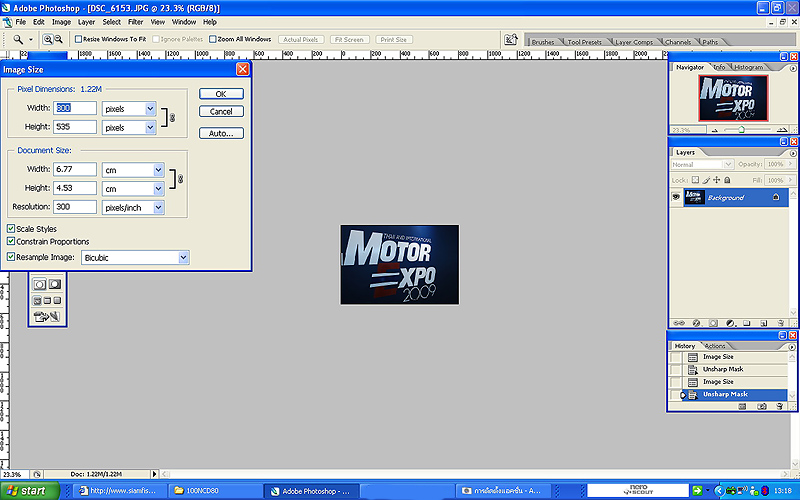
Task: Click the Jump to ImageReady icon
Action: pyautogui.click(x=46, y=317)
